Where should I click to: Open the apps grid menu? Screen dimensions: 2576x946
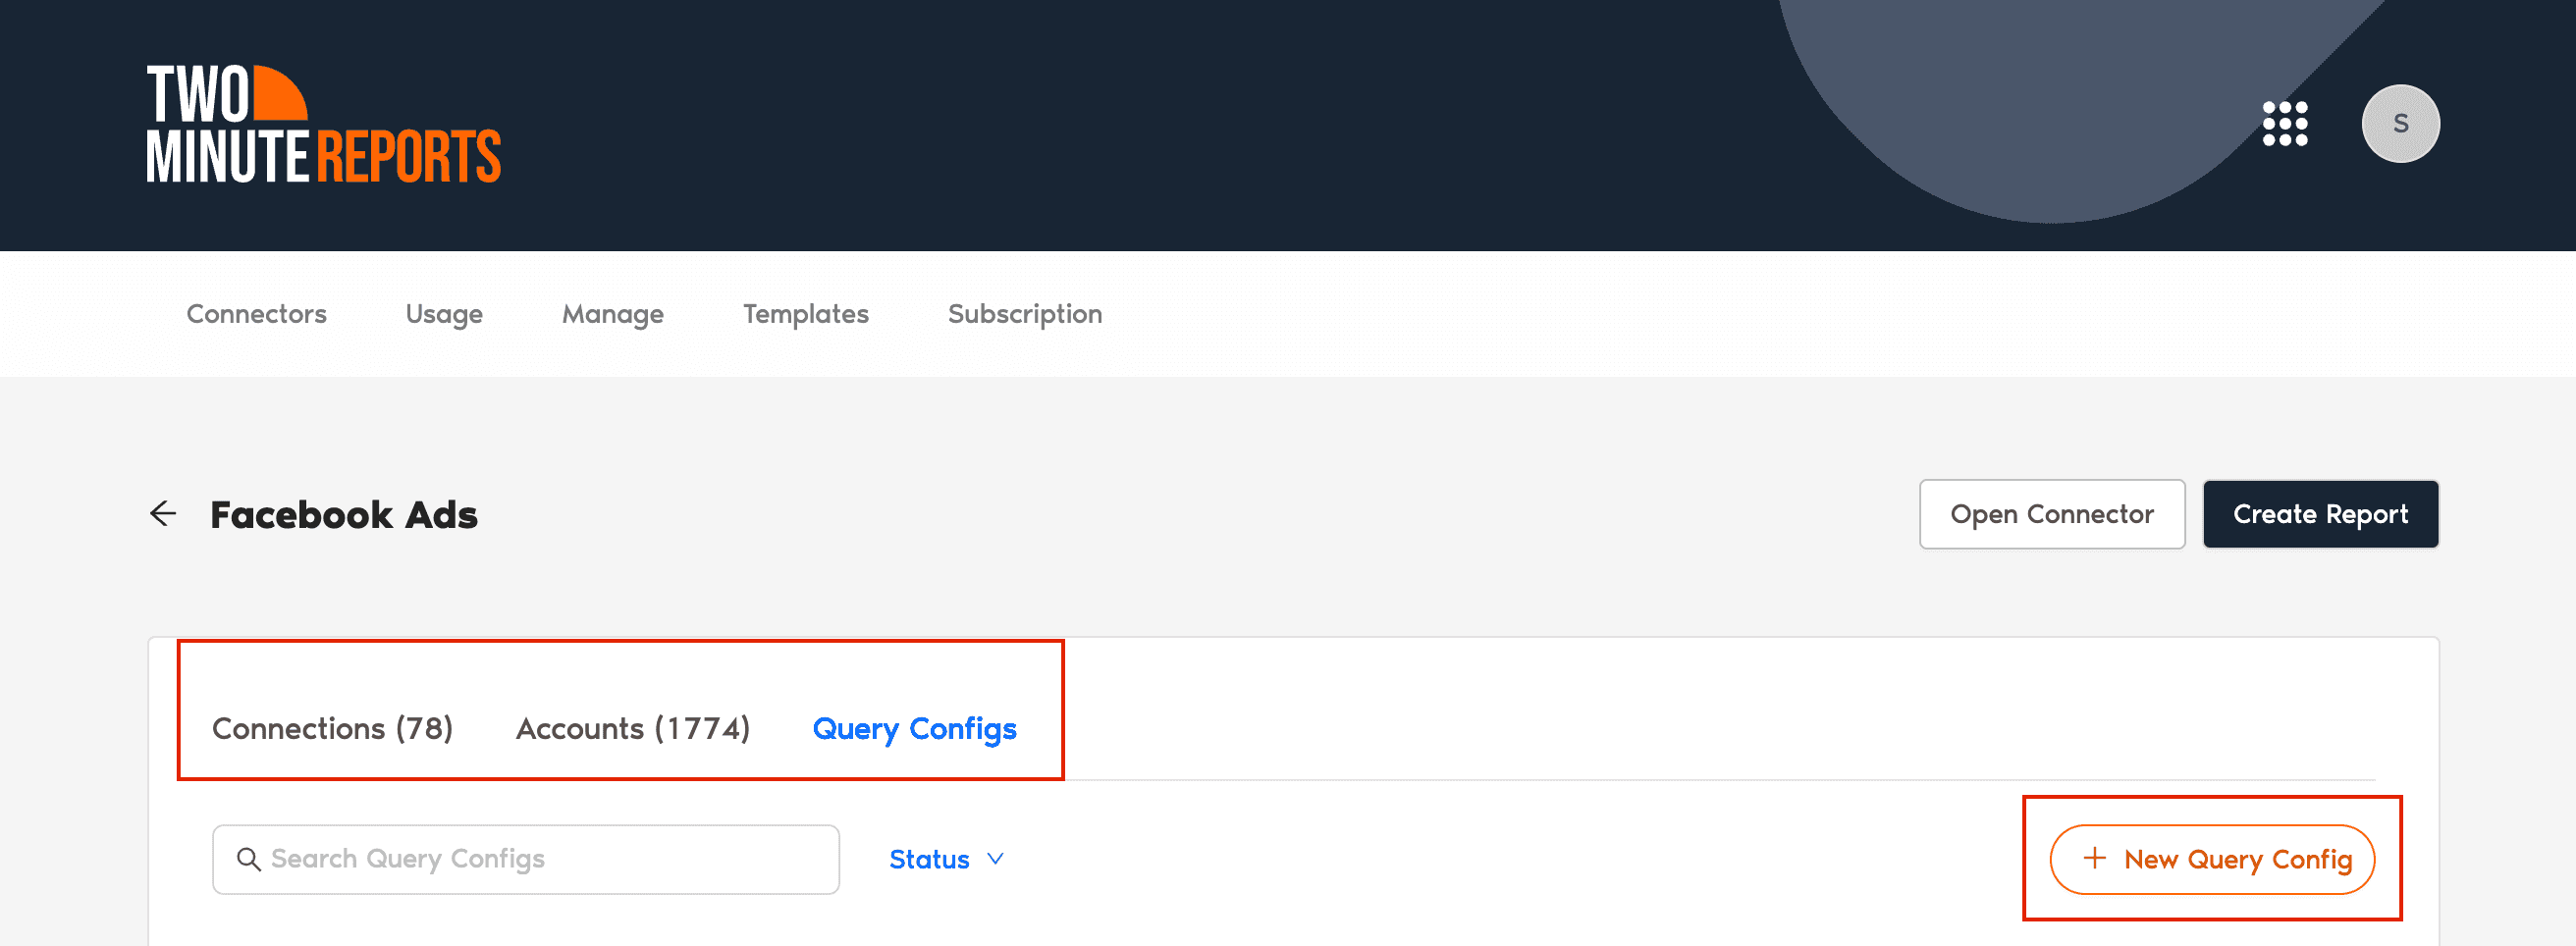[2285, 124]
